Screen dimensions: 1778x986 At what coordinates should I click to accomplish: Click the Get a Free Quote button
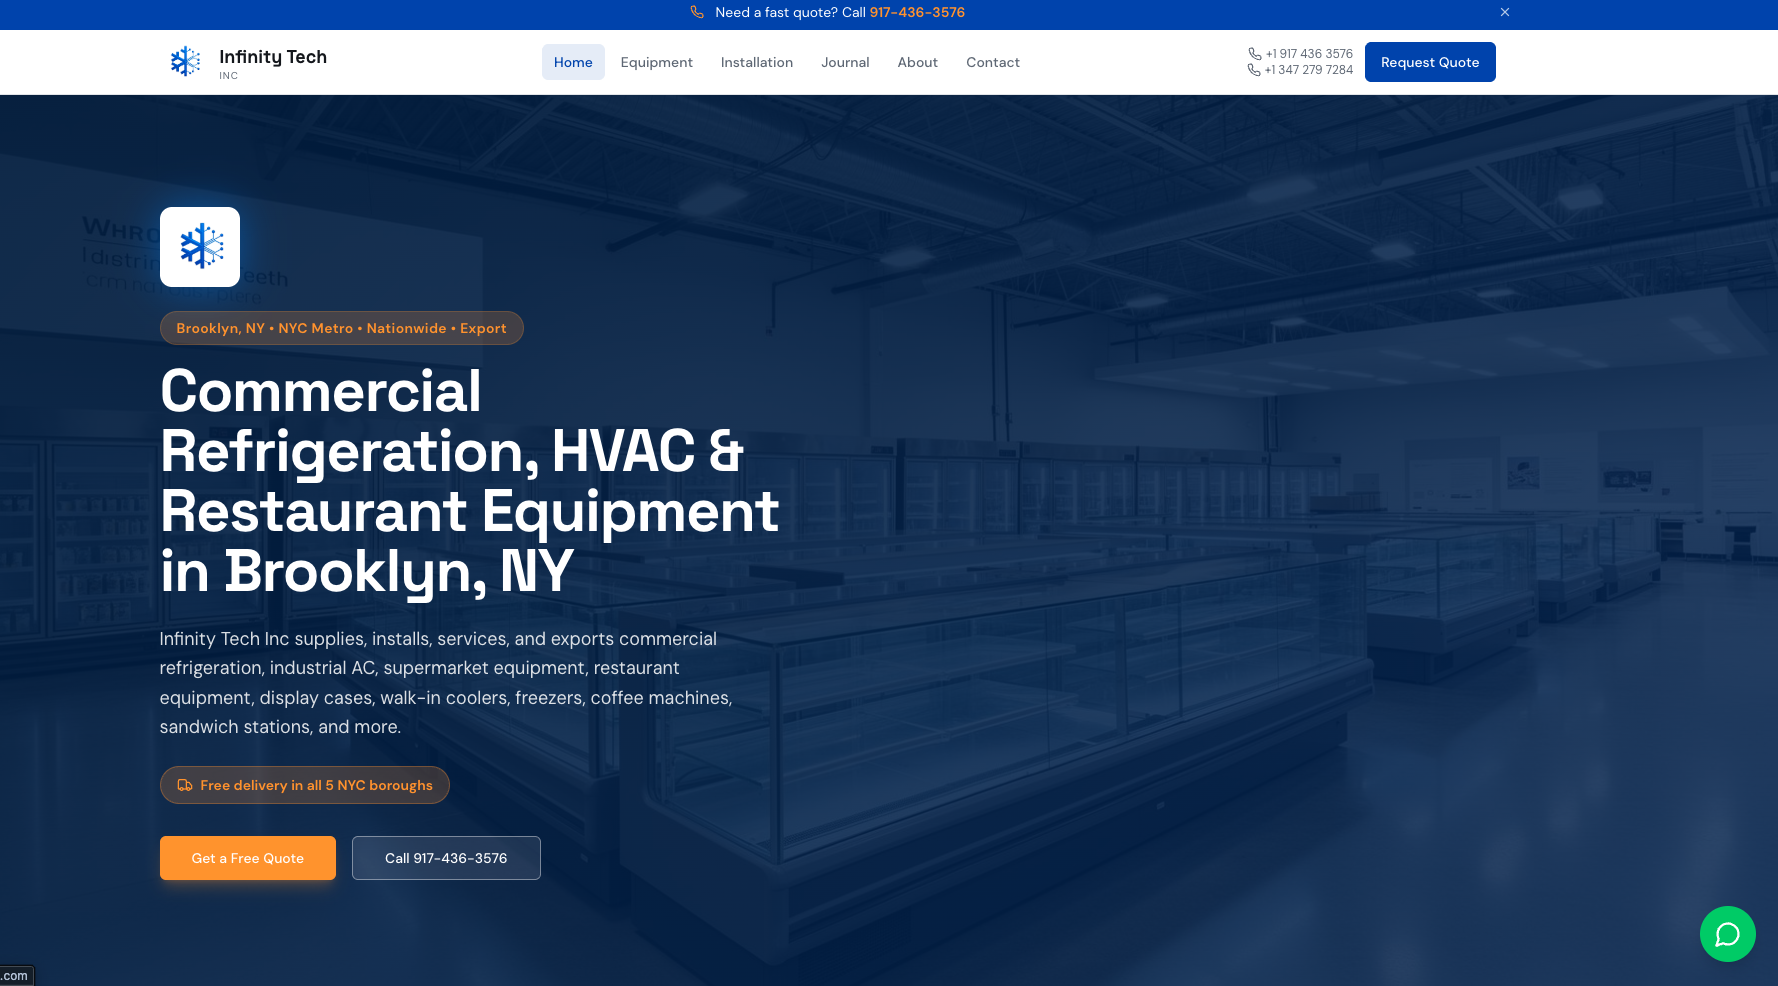[x=248, y=858]
